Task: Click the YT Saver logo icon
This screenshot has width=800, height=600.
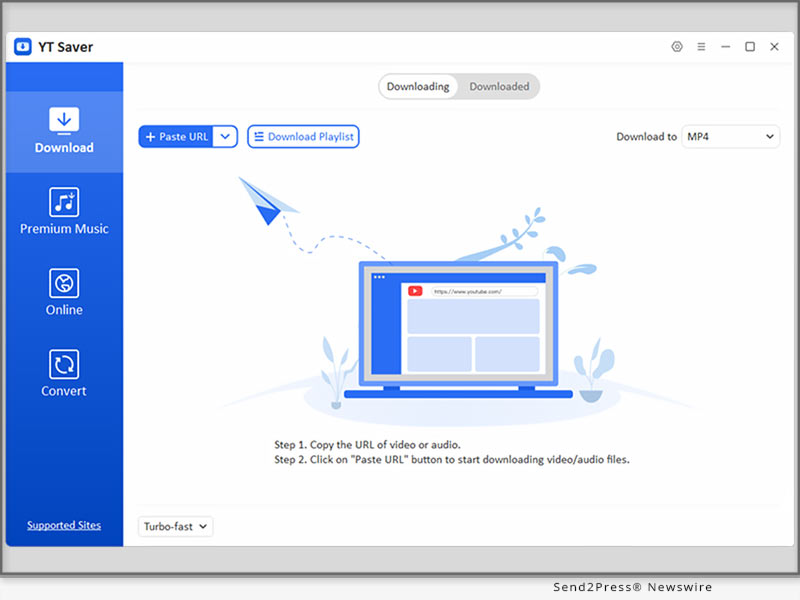Action: pos(23,46)
